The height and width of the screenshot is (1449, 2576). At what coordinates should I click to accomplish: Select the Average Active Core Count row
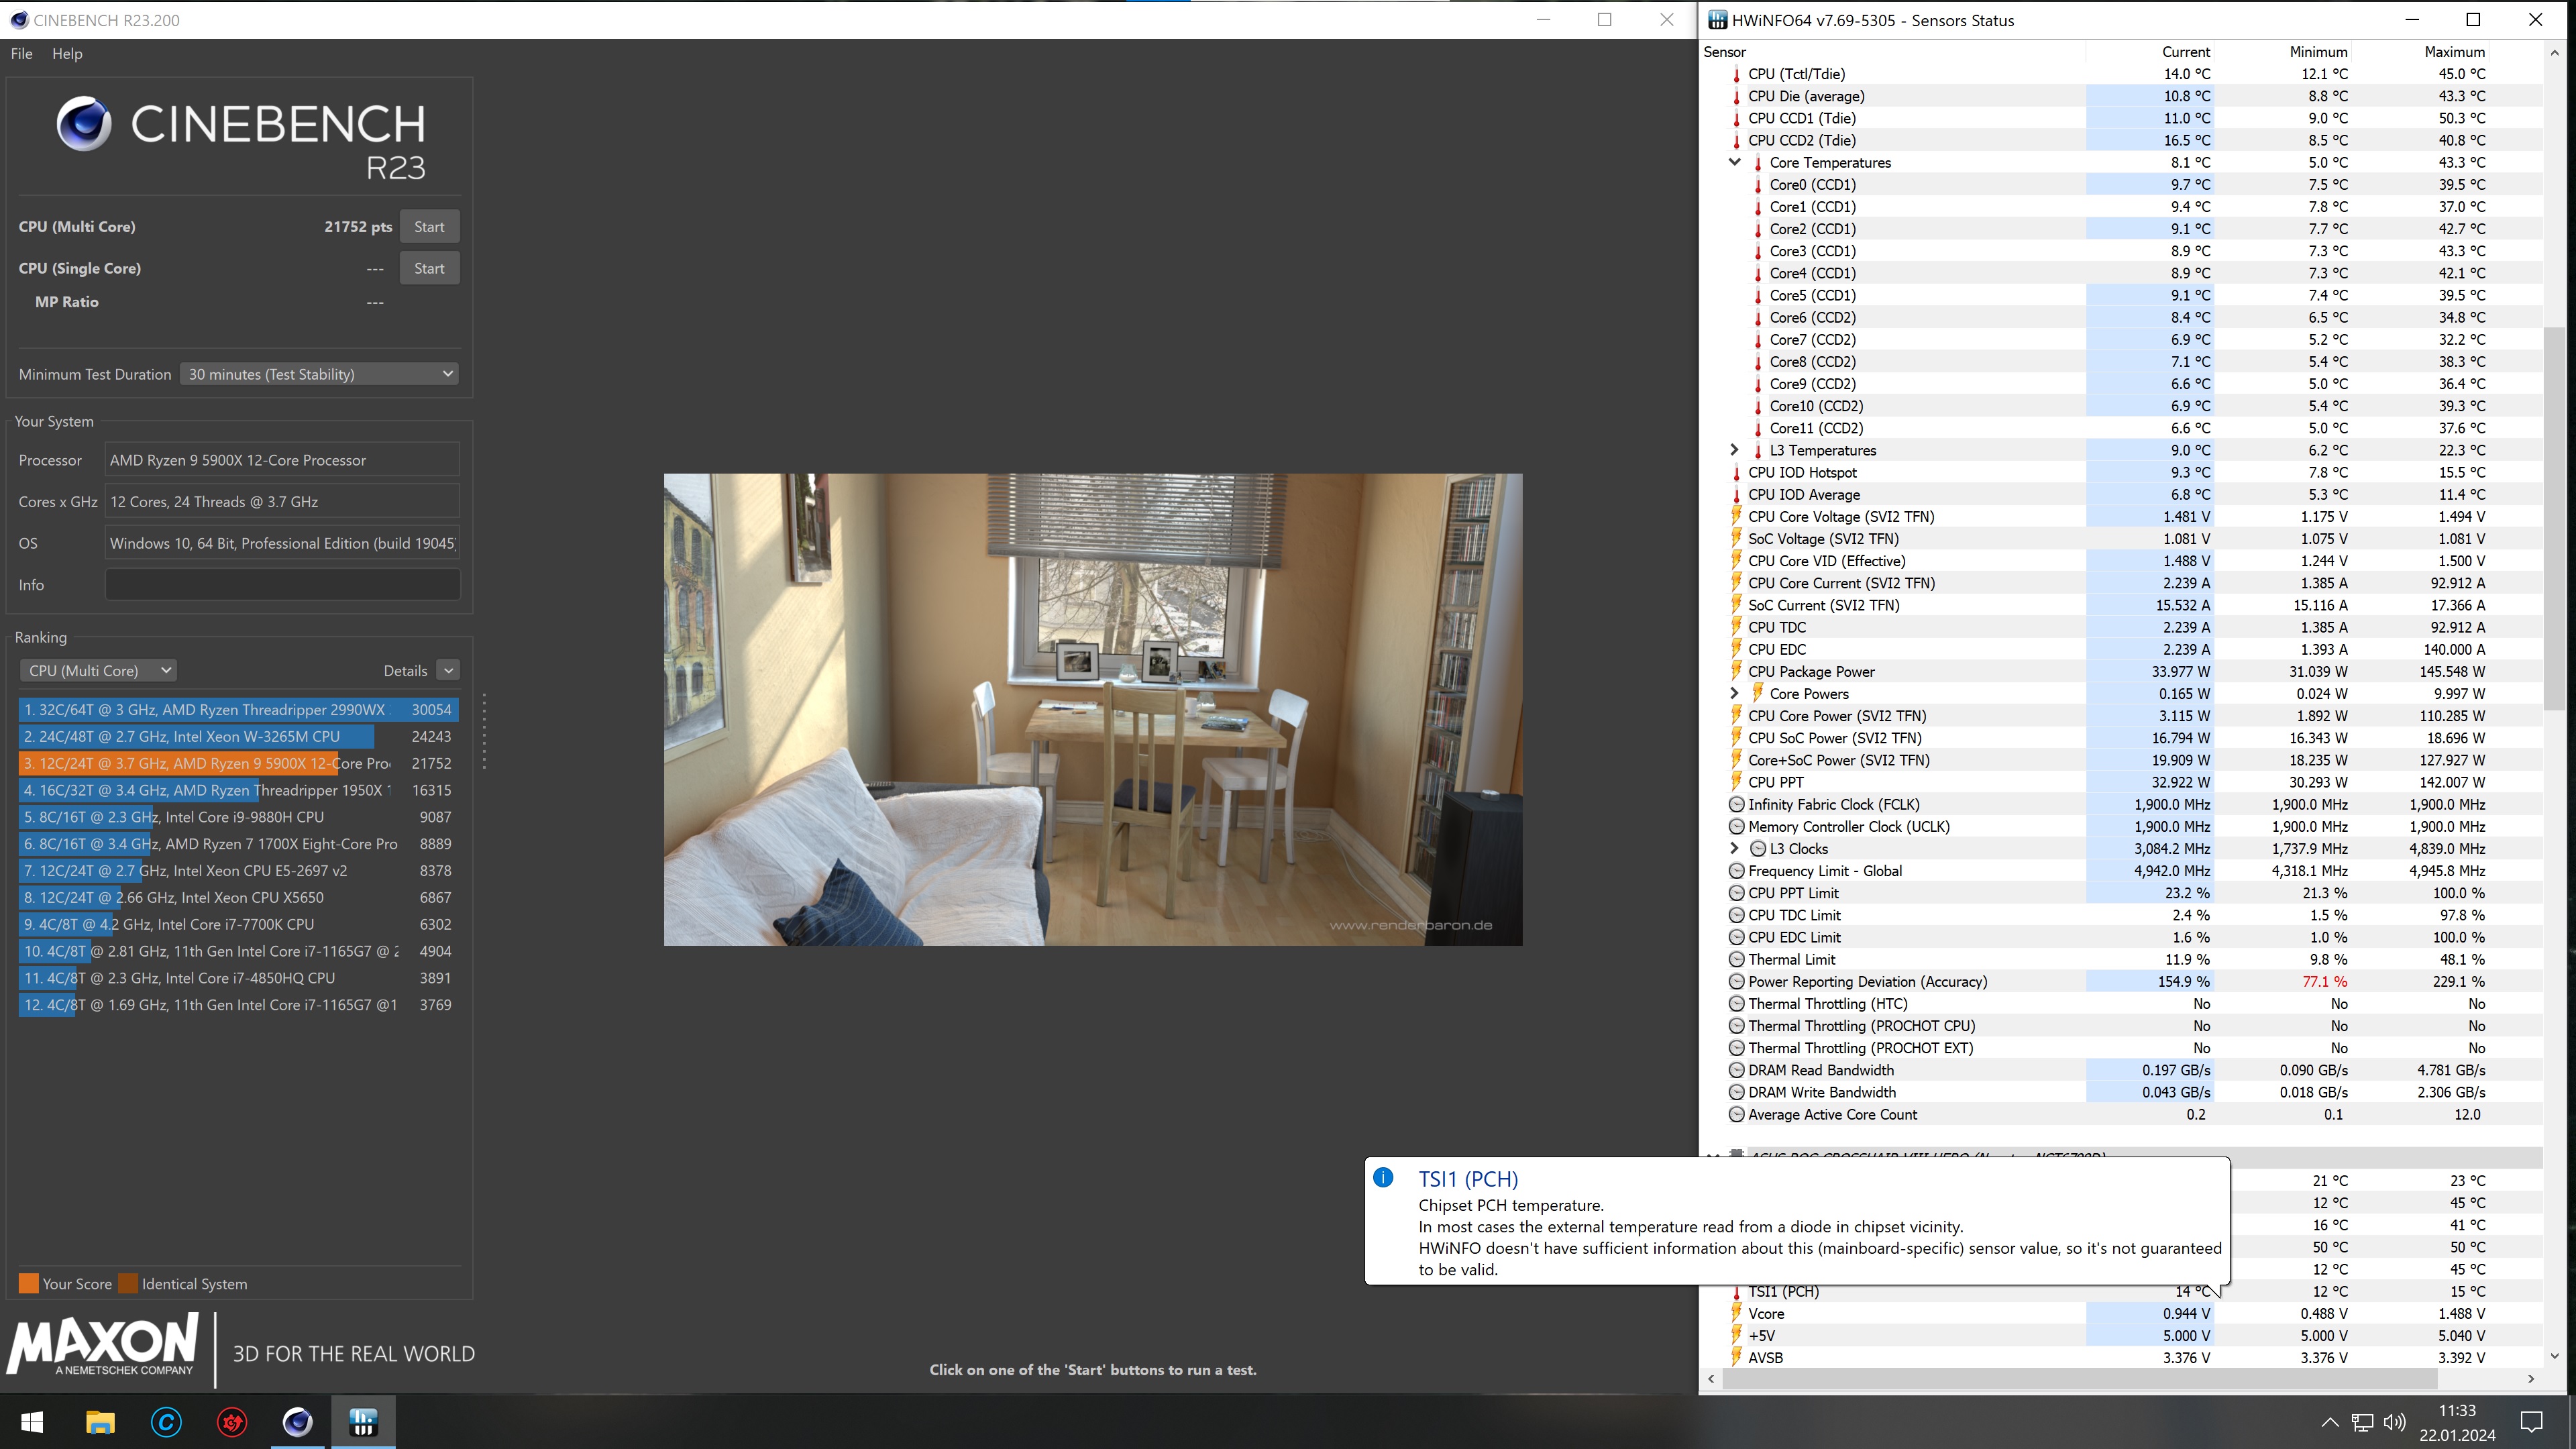click(2120, 1115)
